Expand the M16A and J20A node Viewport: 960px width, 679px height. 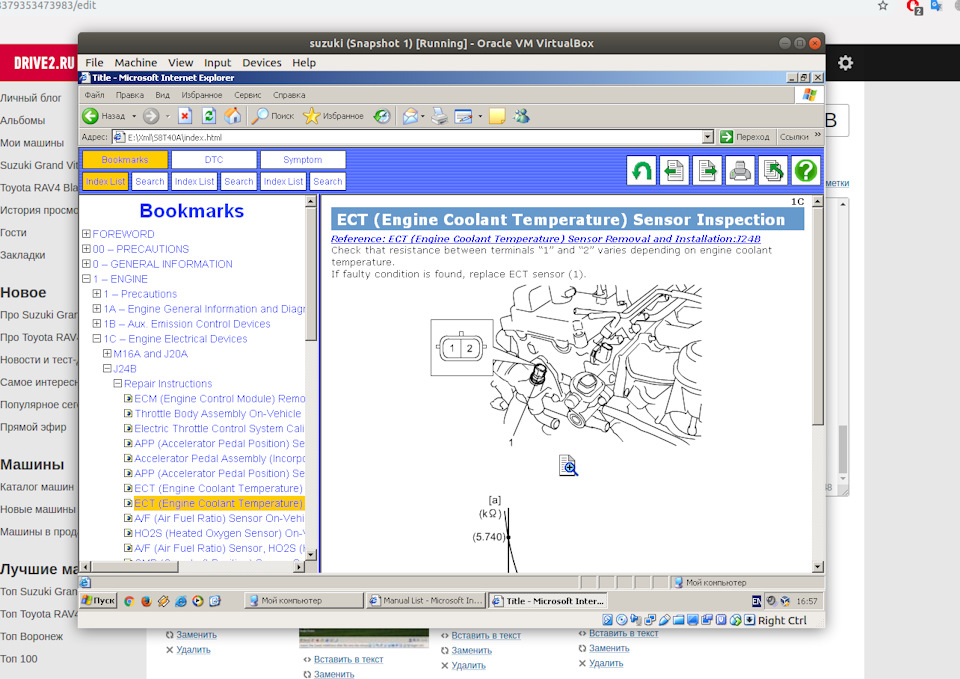click(107, 354)
